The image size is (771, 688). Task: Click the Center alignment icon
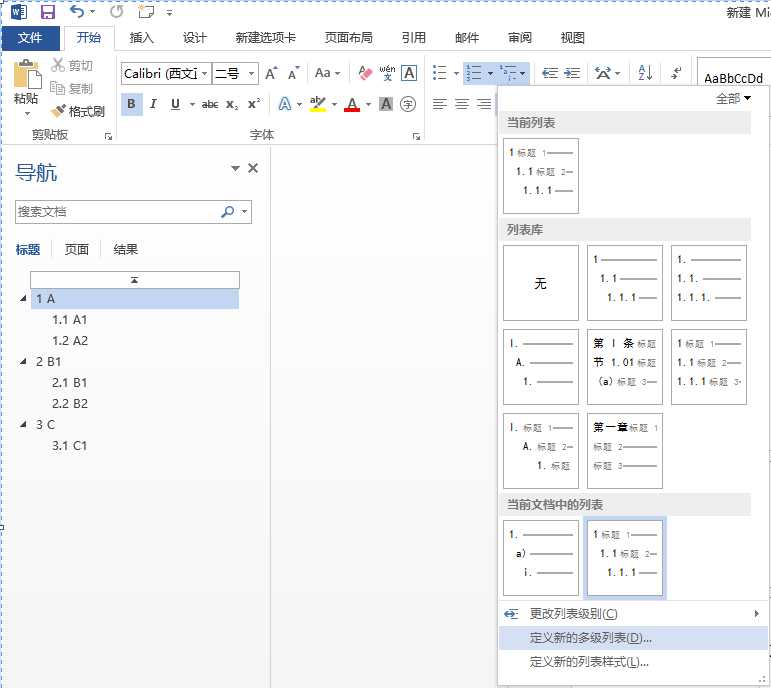point(462,104)
